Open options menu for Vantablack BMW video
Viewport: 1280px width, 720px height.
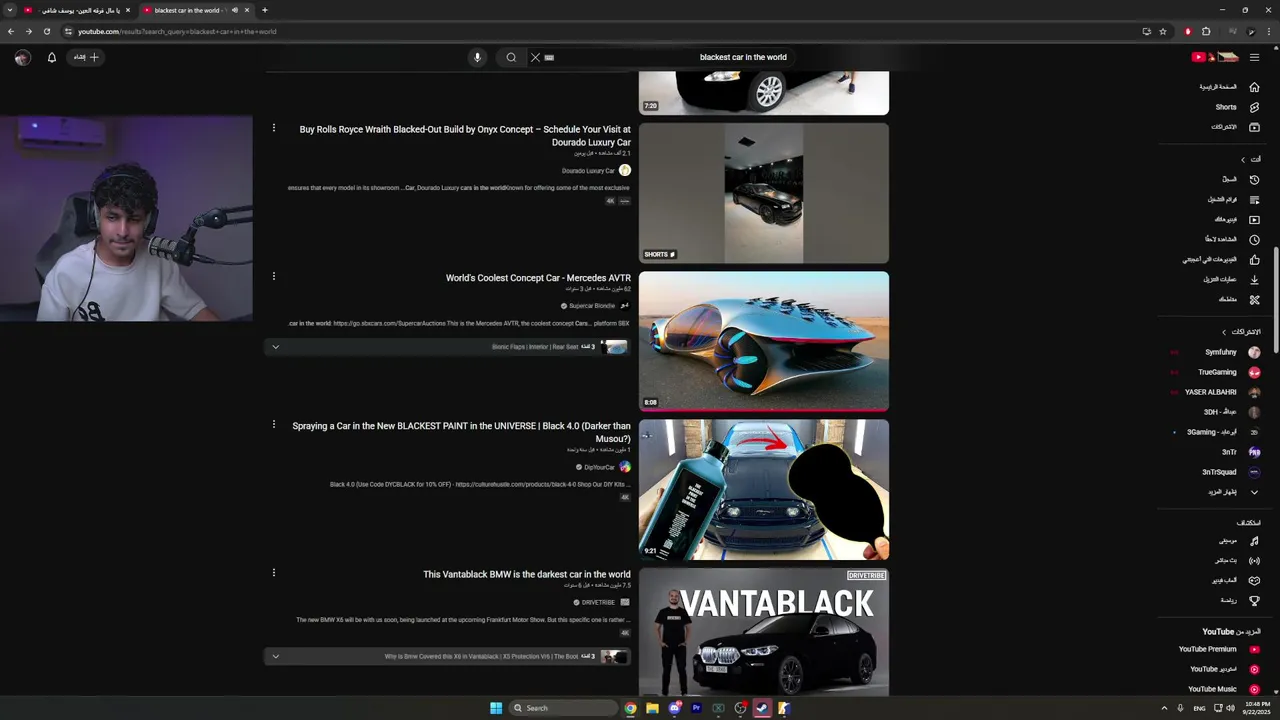pyautogui.click(x=274, y=573)
